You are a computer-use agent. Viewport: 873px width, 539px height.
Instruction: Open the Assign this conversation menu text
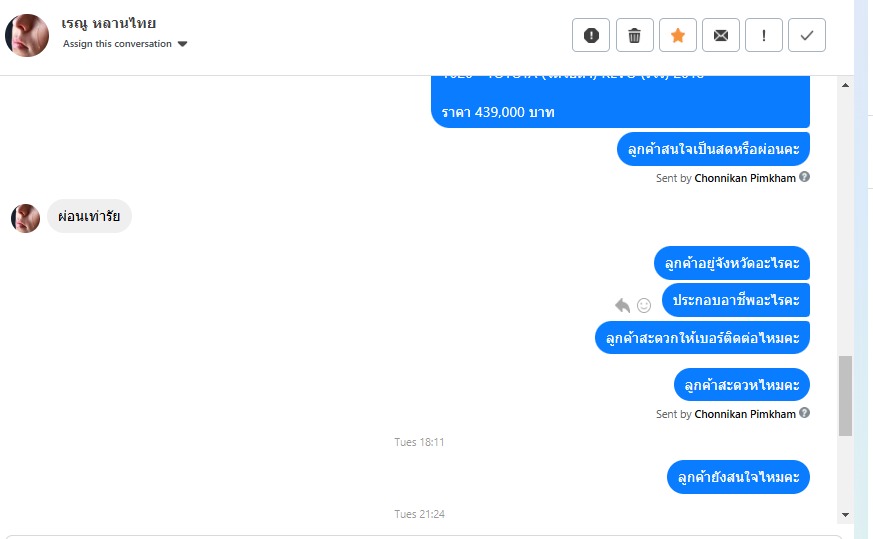point(117,43)
